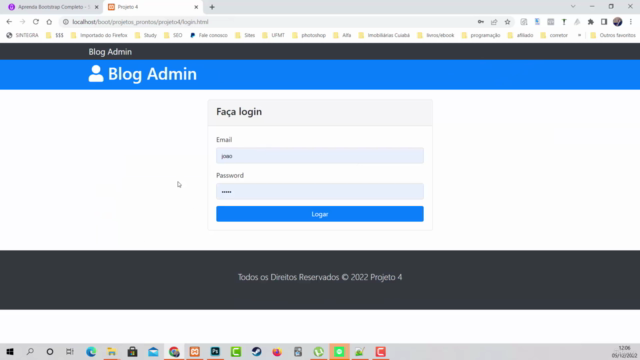
Task: Open Importado do Firefox bookmarks folder
Action: [x=99, y=36]
